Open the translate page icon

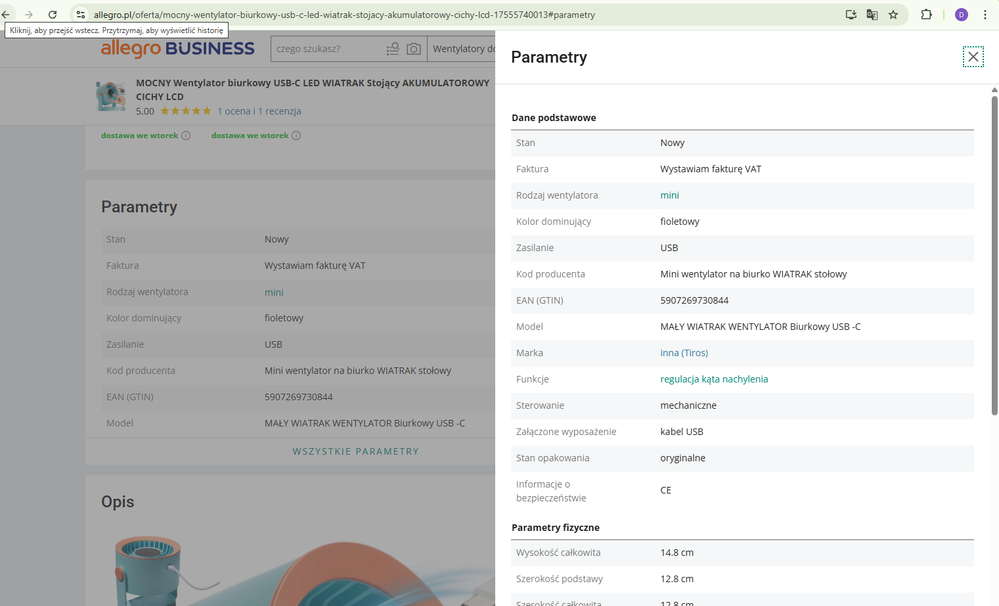coord(872,15)
